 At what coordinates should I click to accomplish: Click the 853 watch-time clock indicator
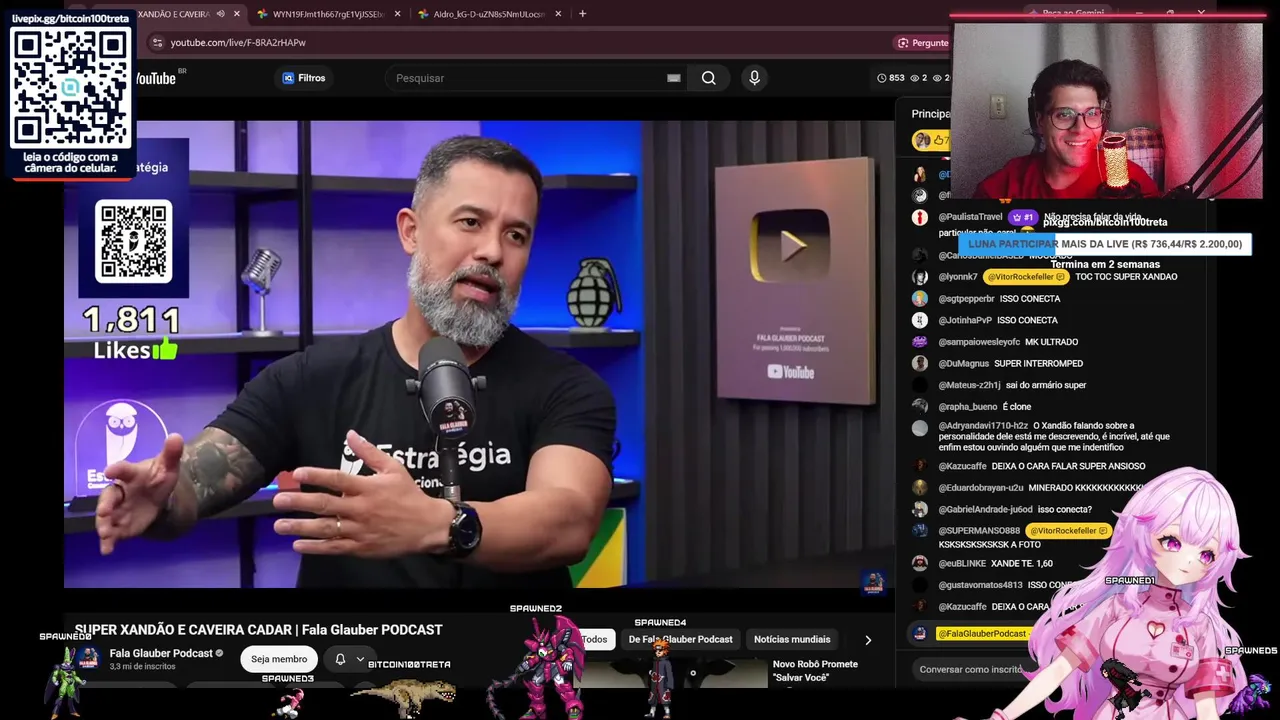(890, 78)
